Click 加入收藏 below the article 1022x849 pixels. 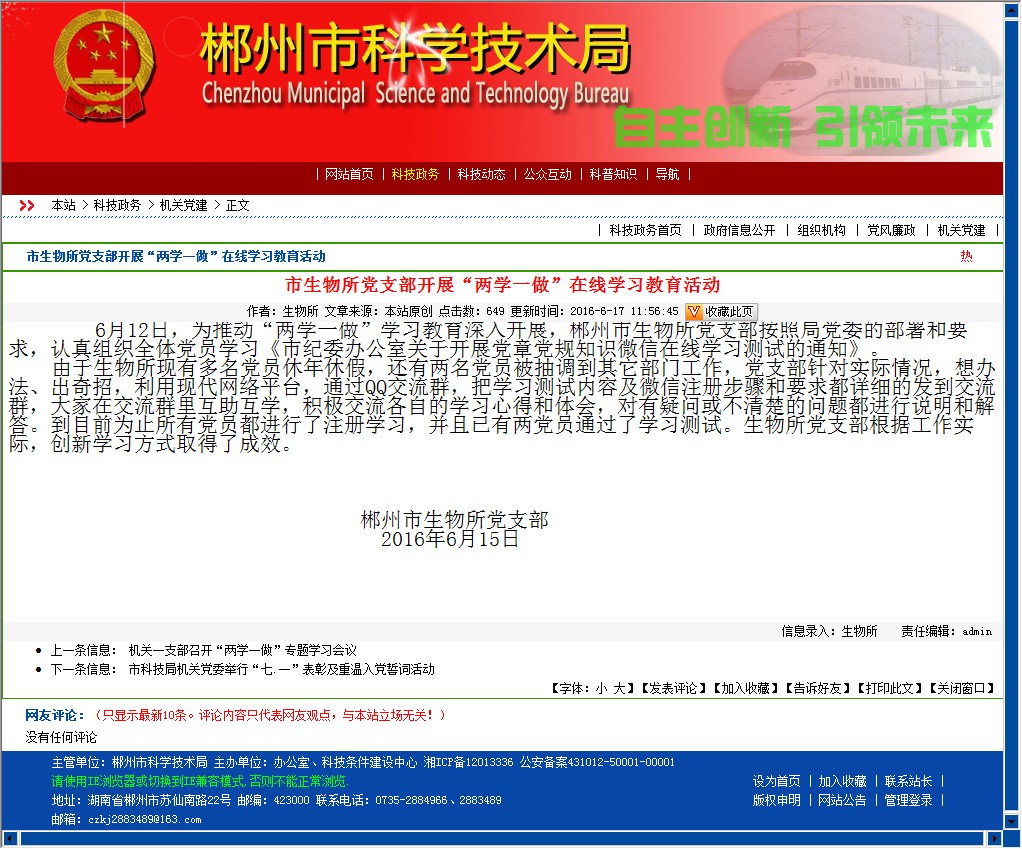click(746, 689)
